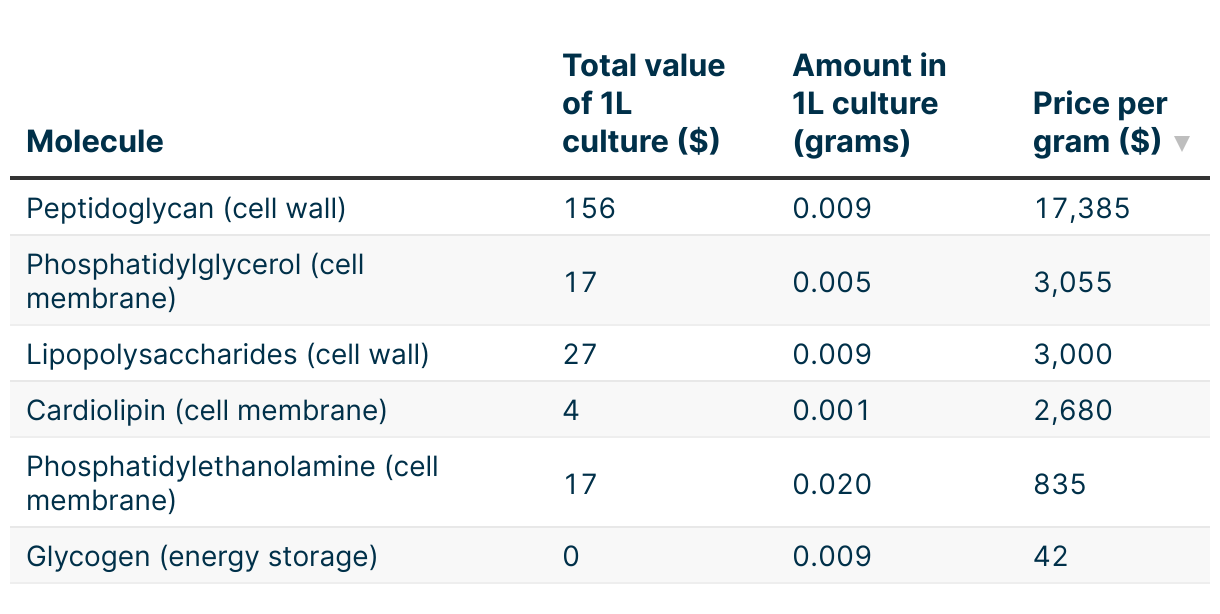
Task: Click Peptidoglycan's total value of 156
Action: point(589,208)
